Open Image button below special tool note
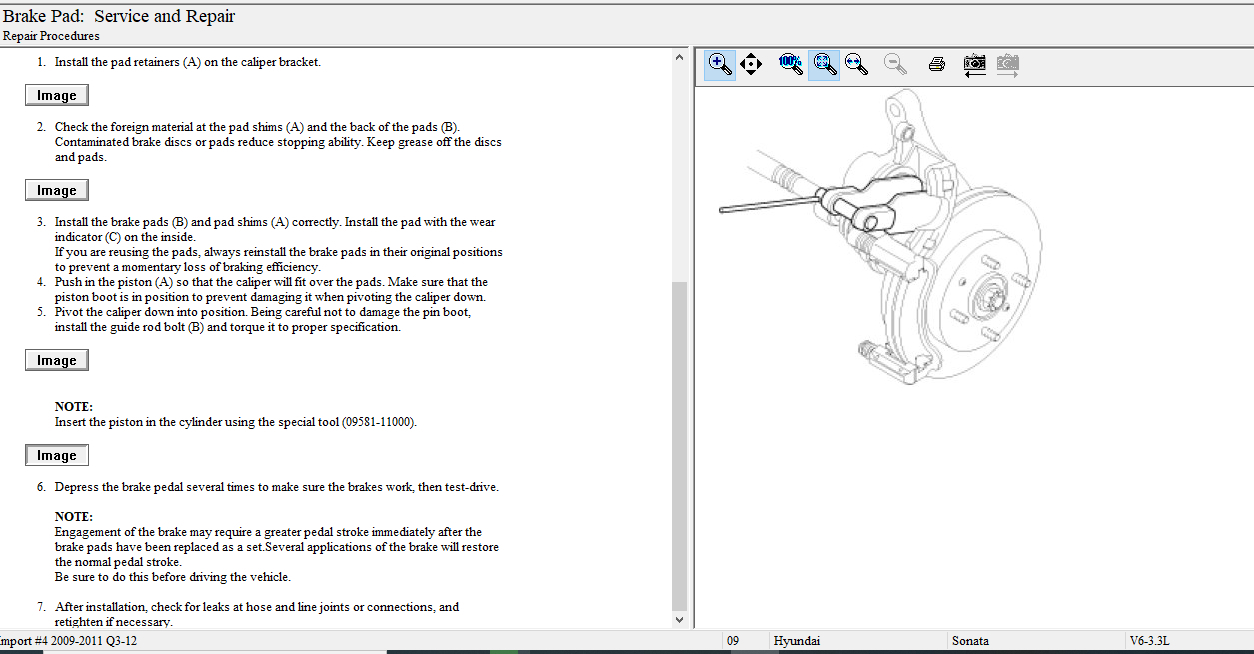 [x=57, y=455]
